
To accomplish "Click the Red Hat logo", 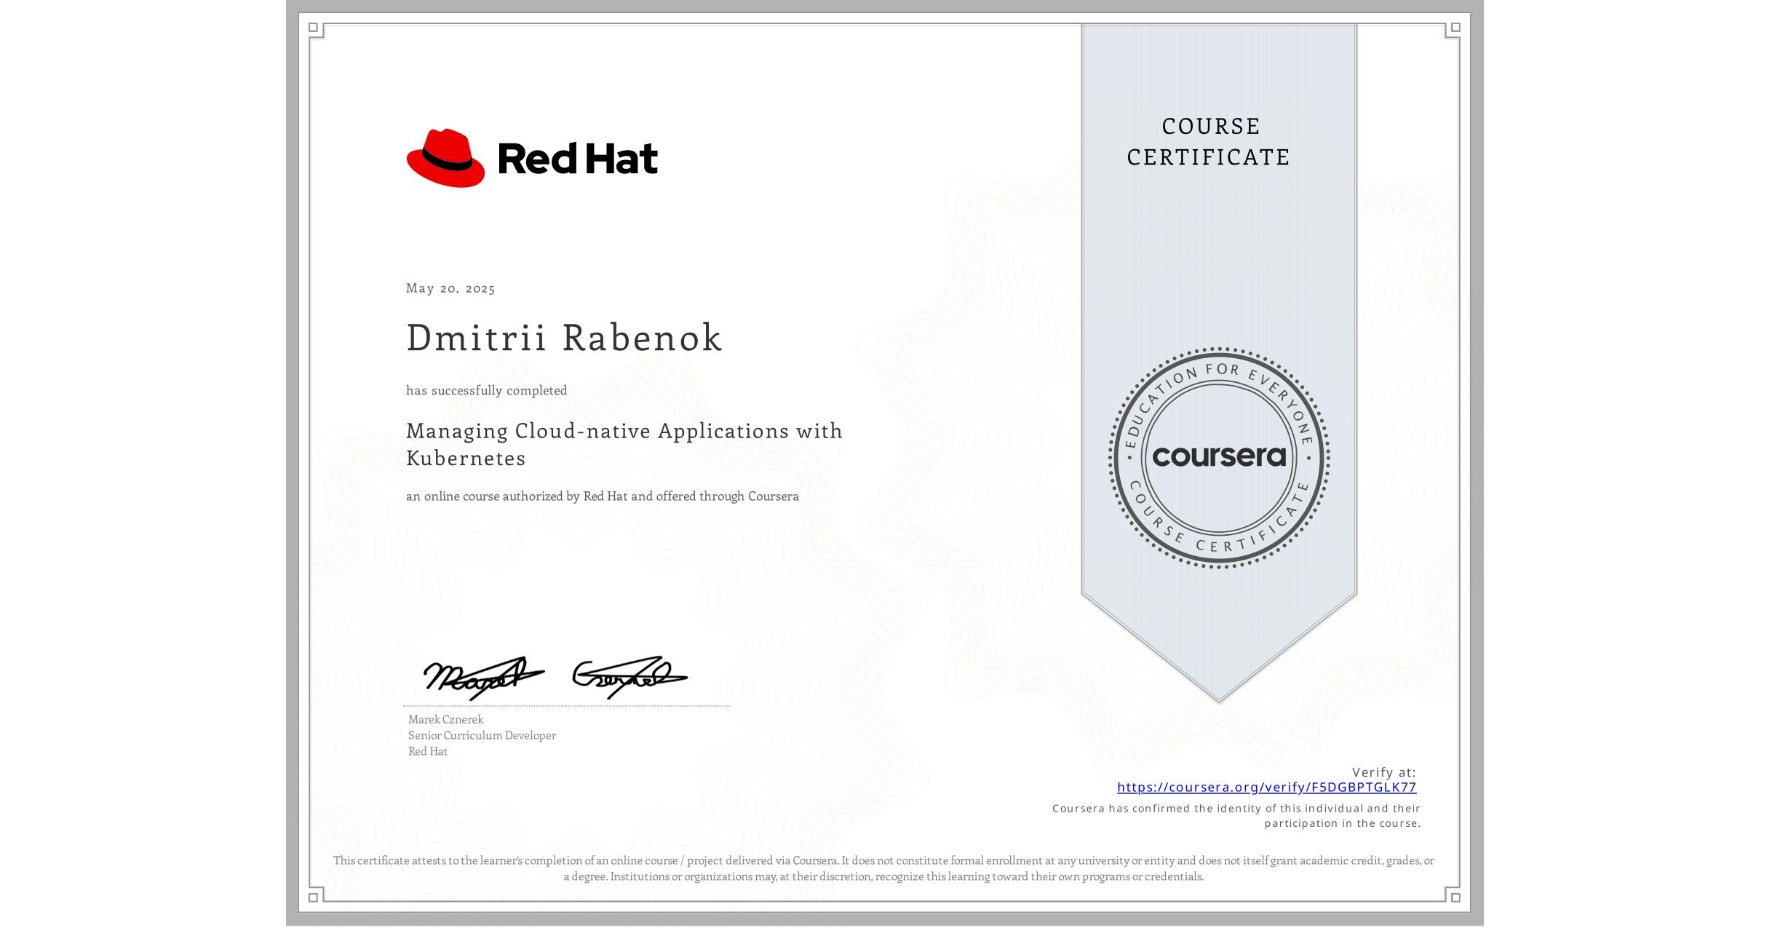I will [532, 158].
